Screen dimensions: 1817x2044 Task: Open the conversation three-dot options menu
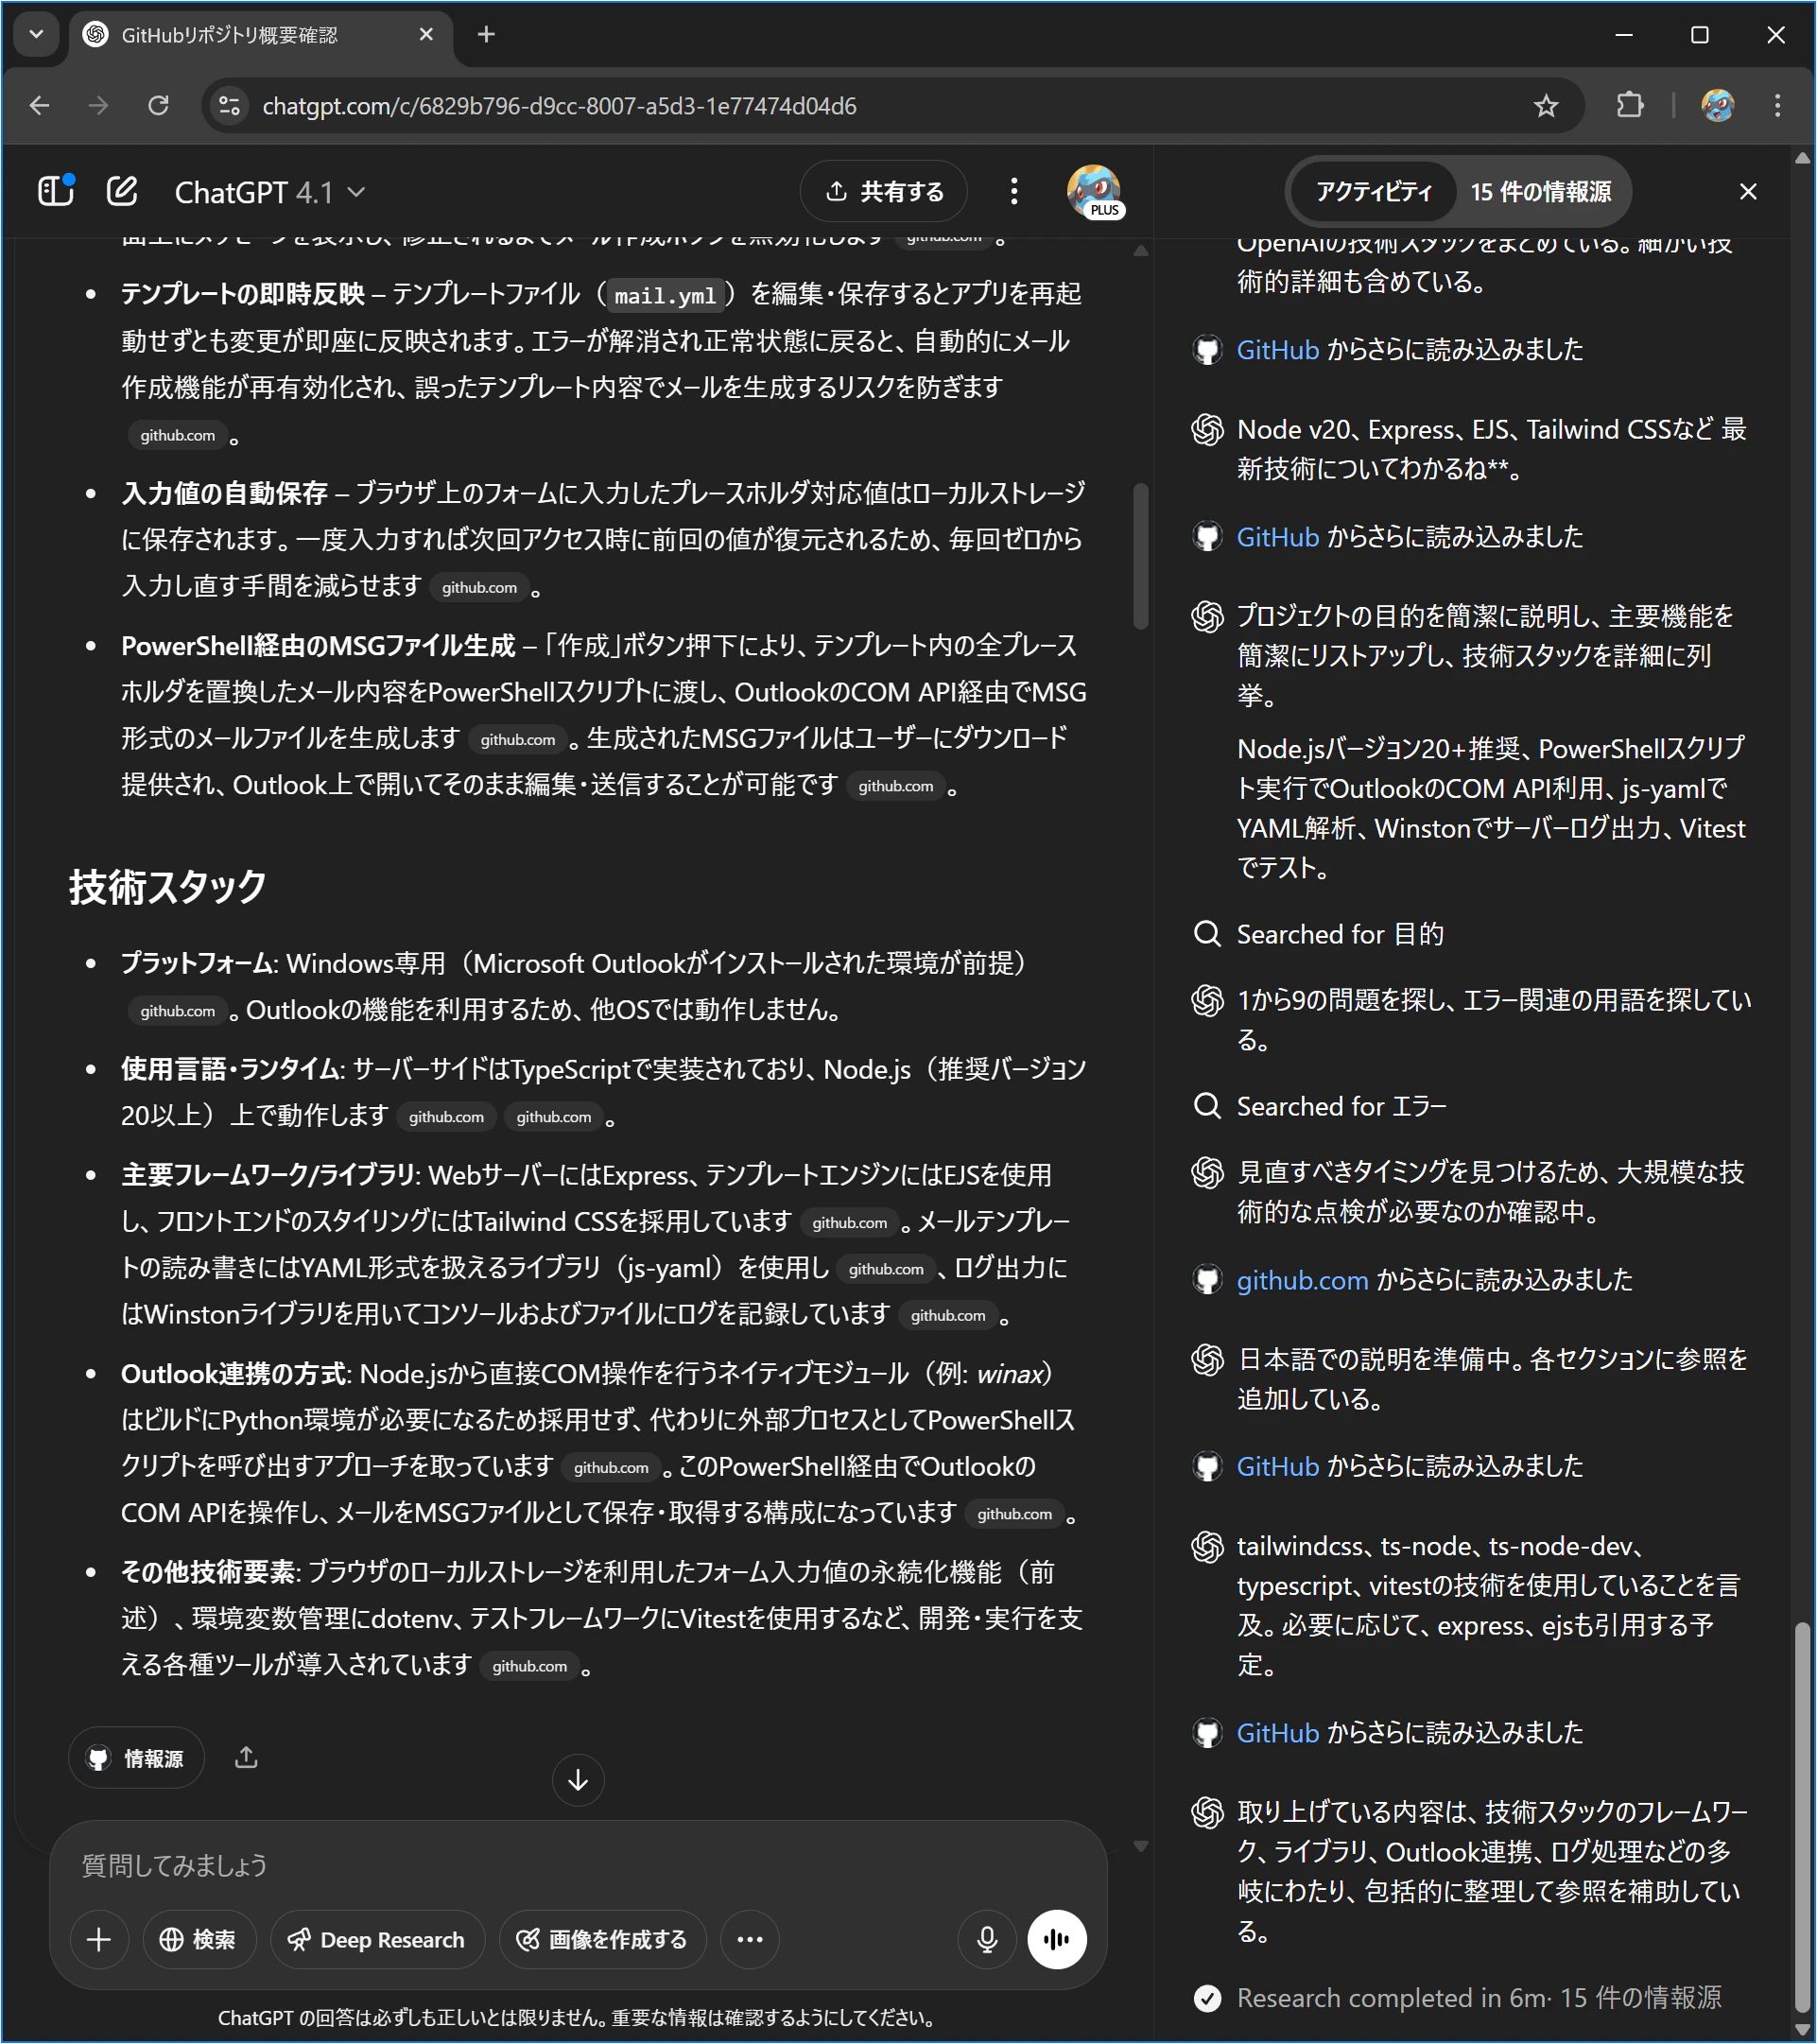tap(1014, 191)
